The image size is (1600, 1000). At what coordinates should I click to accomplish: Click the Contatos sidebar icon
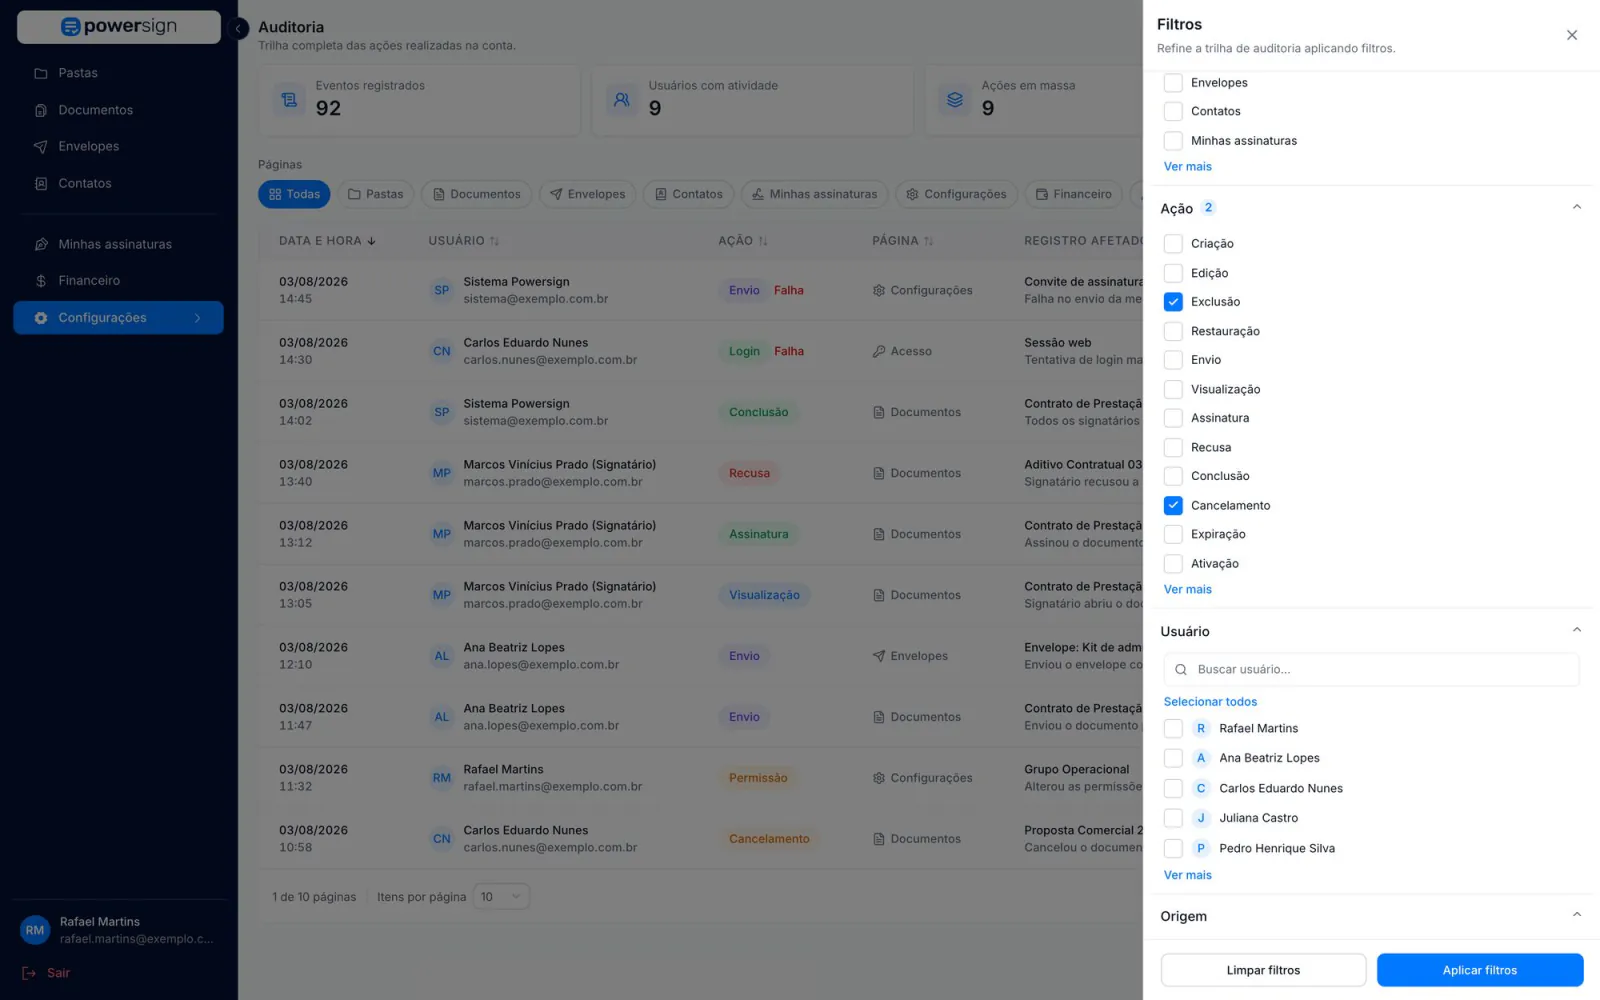(41, 184)
